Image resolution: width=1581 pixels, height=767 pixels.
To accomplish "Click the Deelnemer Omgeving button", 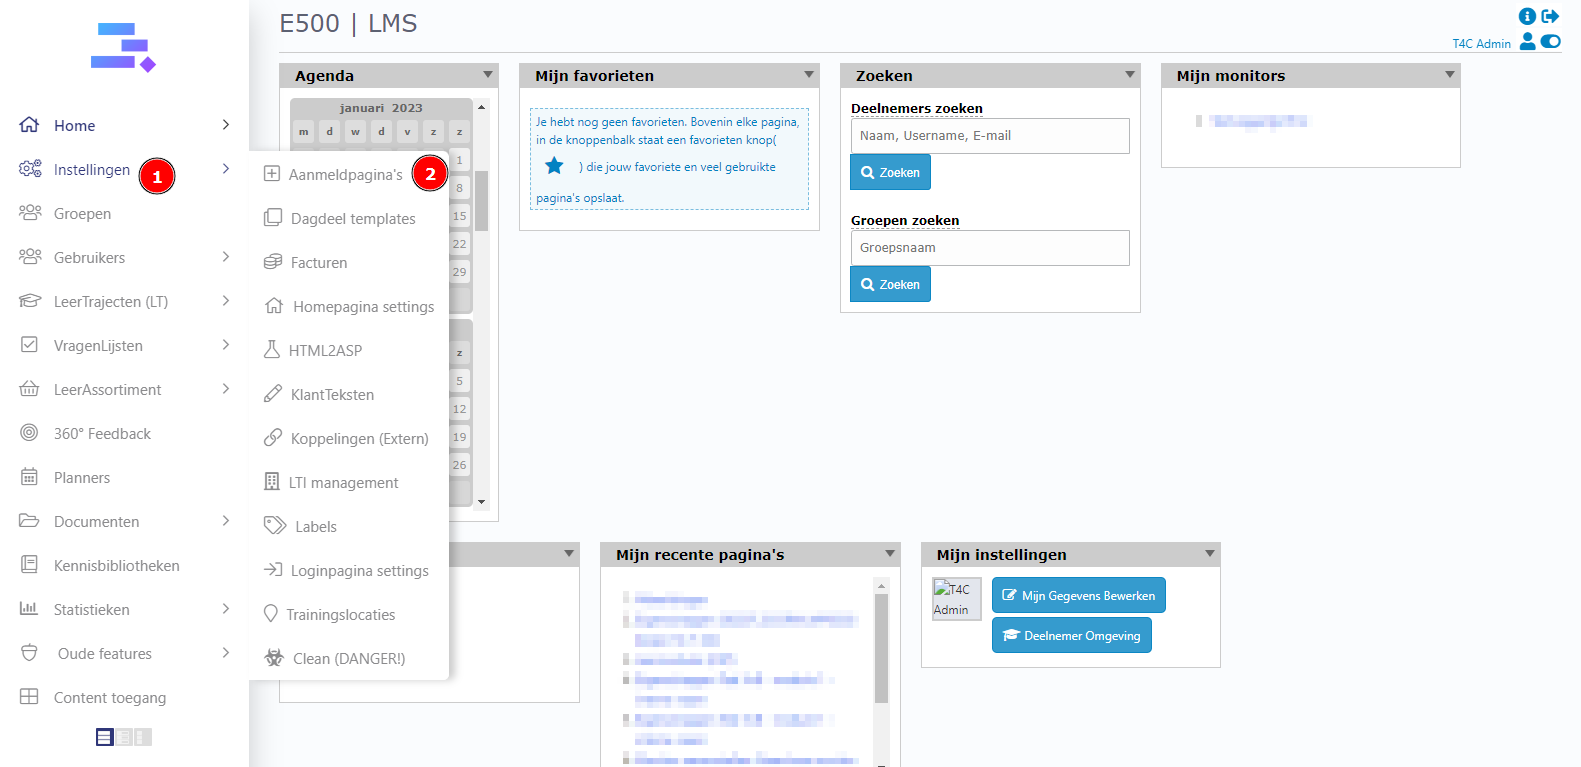I will [x=1071, y=635].
